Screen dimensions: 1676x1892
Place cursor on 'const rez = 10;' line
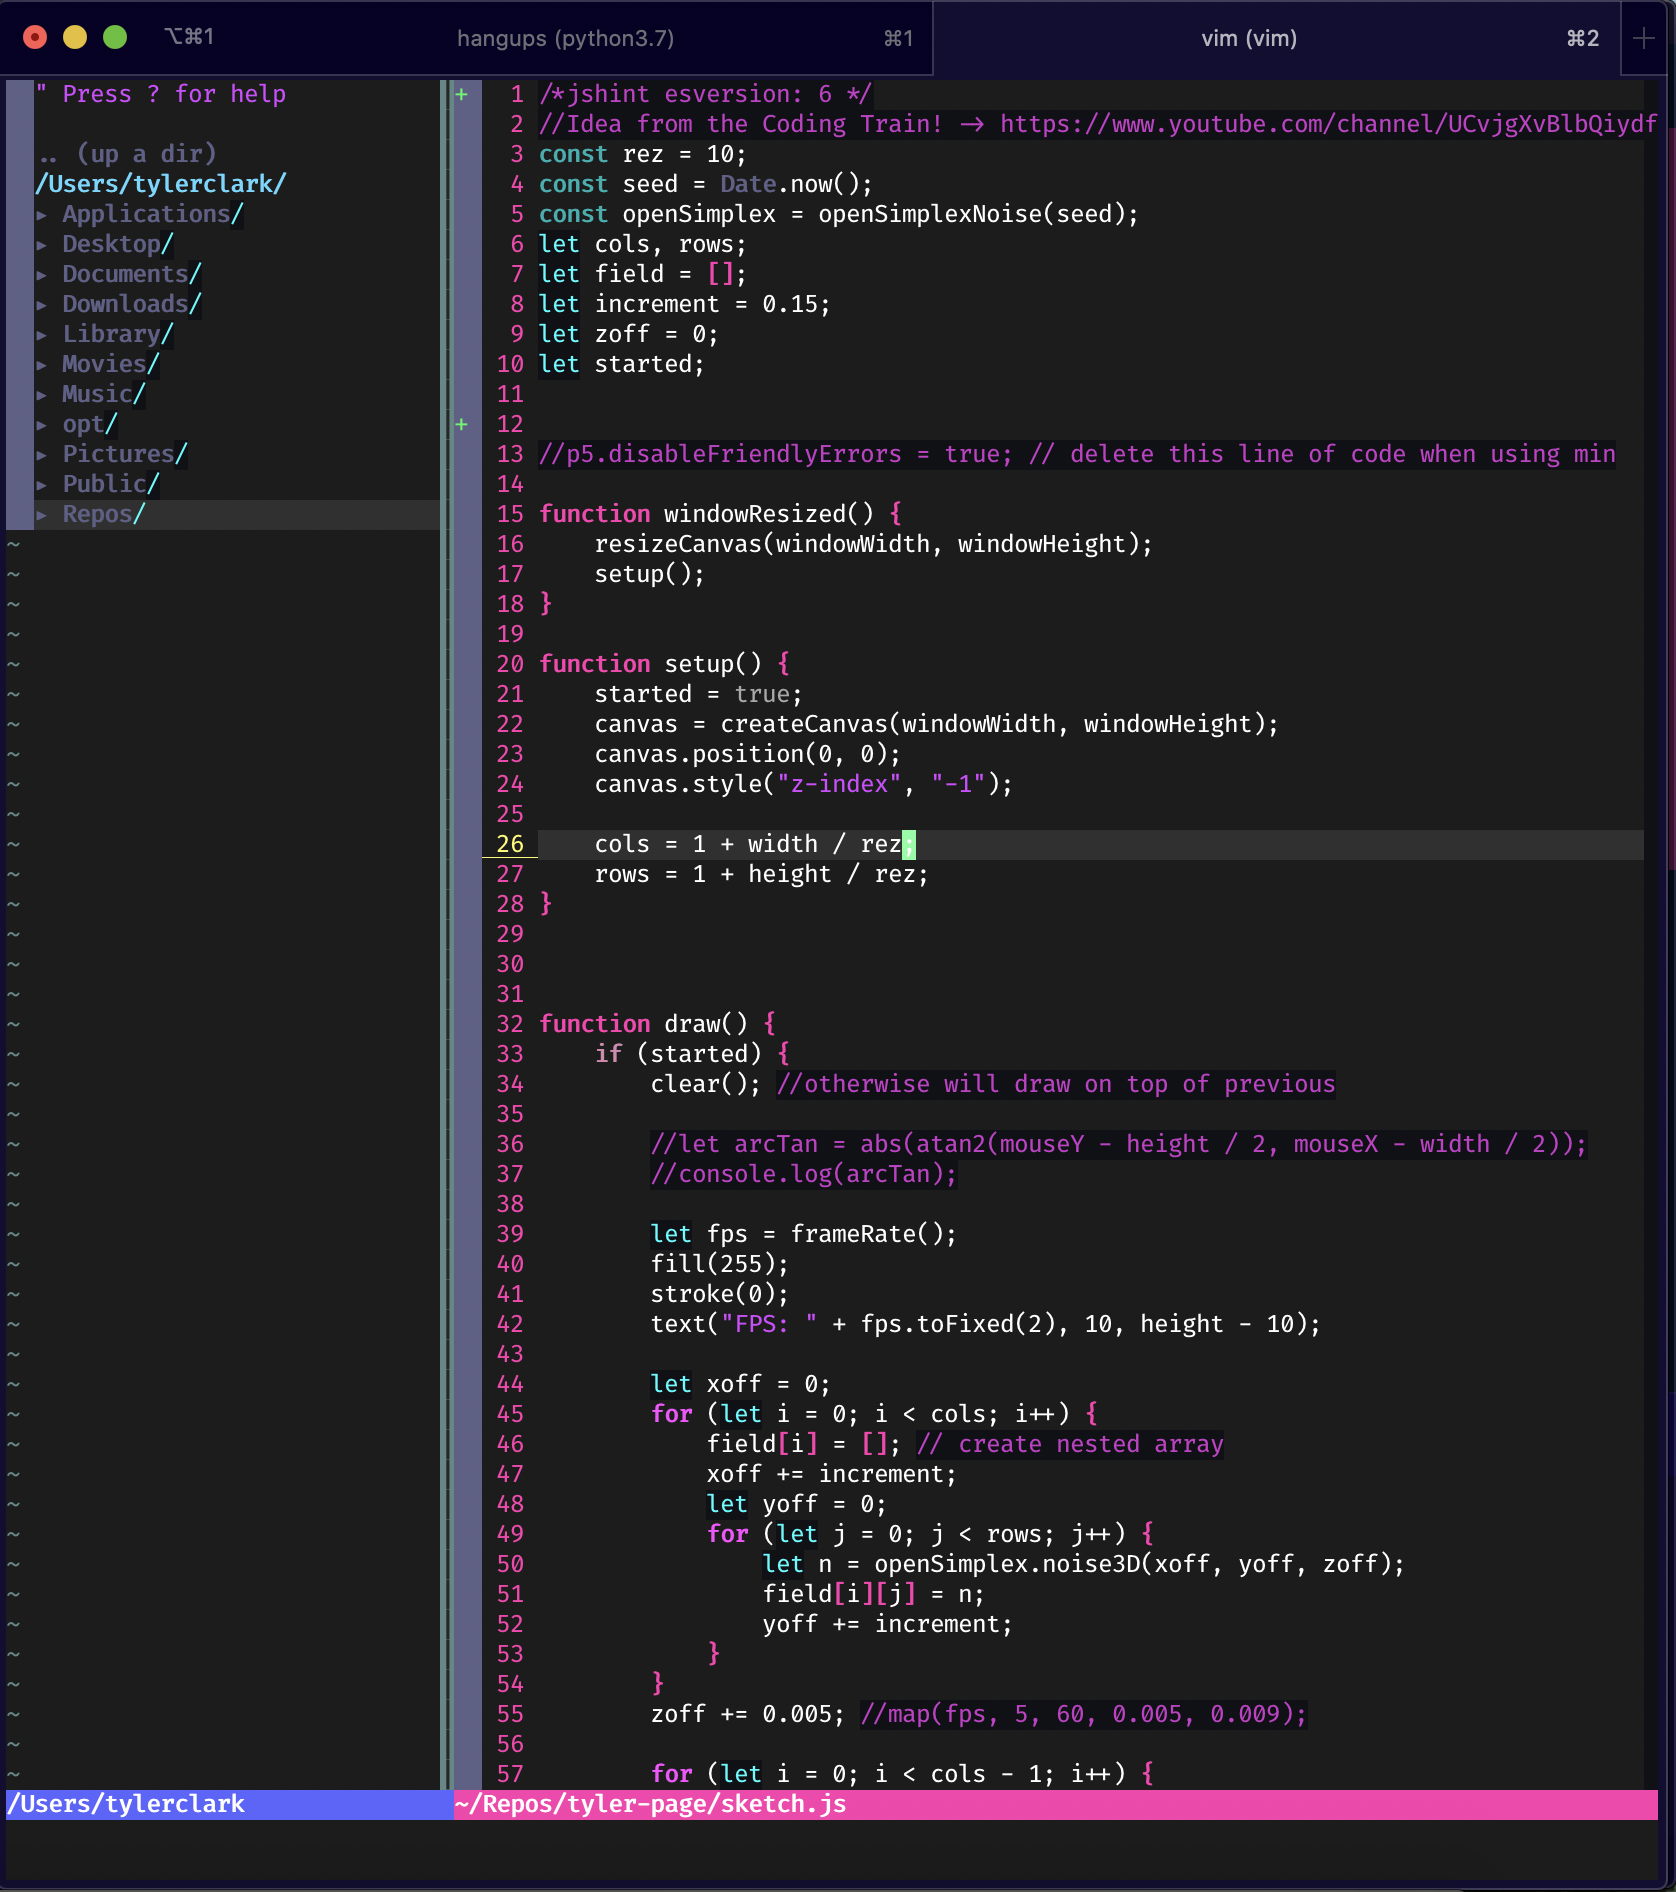pos(642,154)
